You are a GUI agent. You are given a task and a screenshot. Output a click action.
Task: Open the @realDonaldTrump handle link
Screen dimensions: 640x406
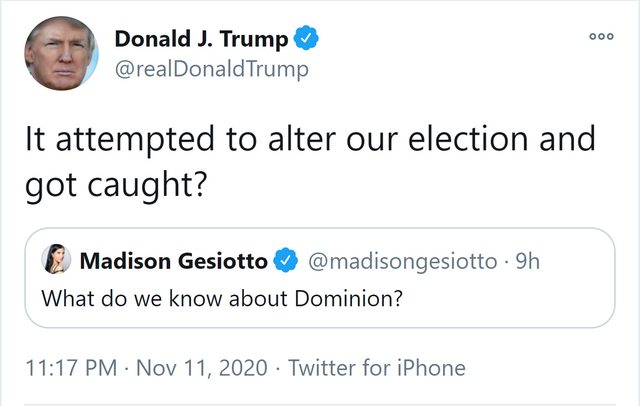pyautogui.click(x=212, y=69)
